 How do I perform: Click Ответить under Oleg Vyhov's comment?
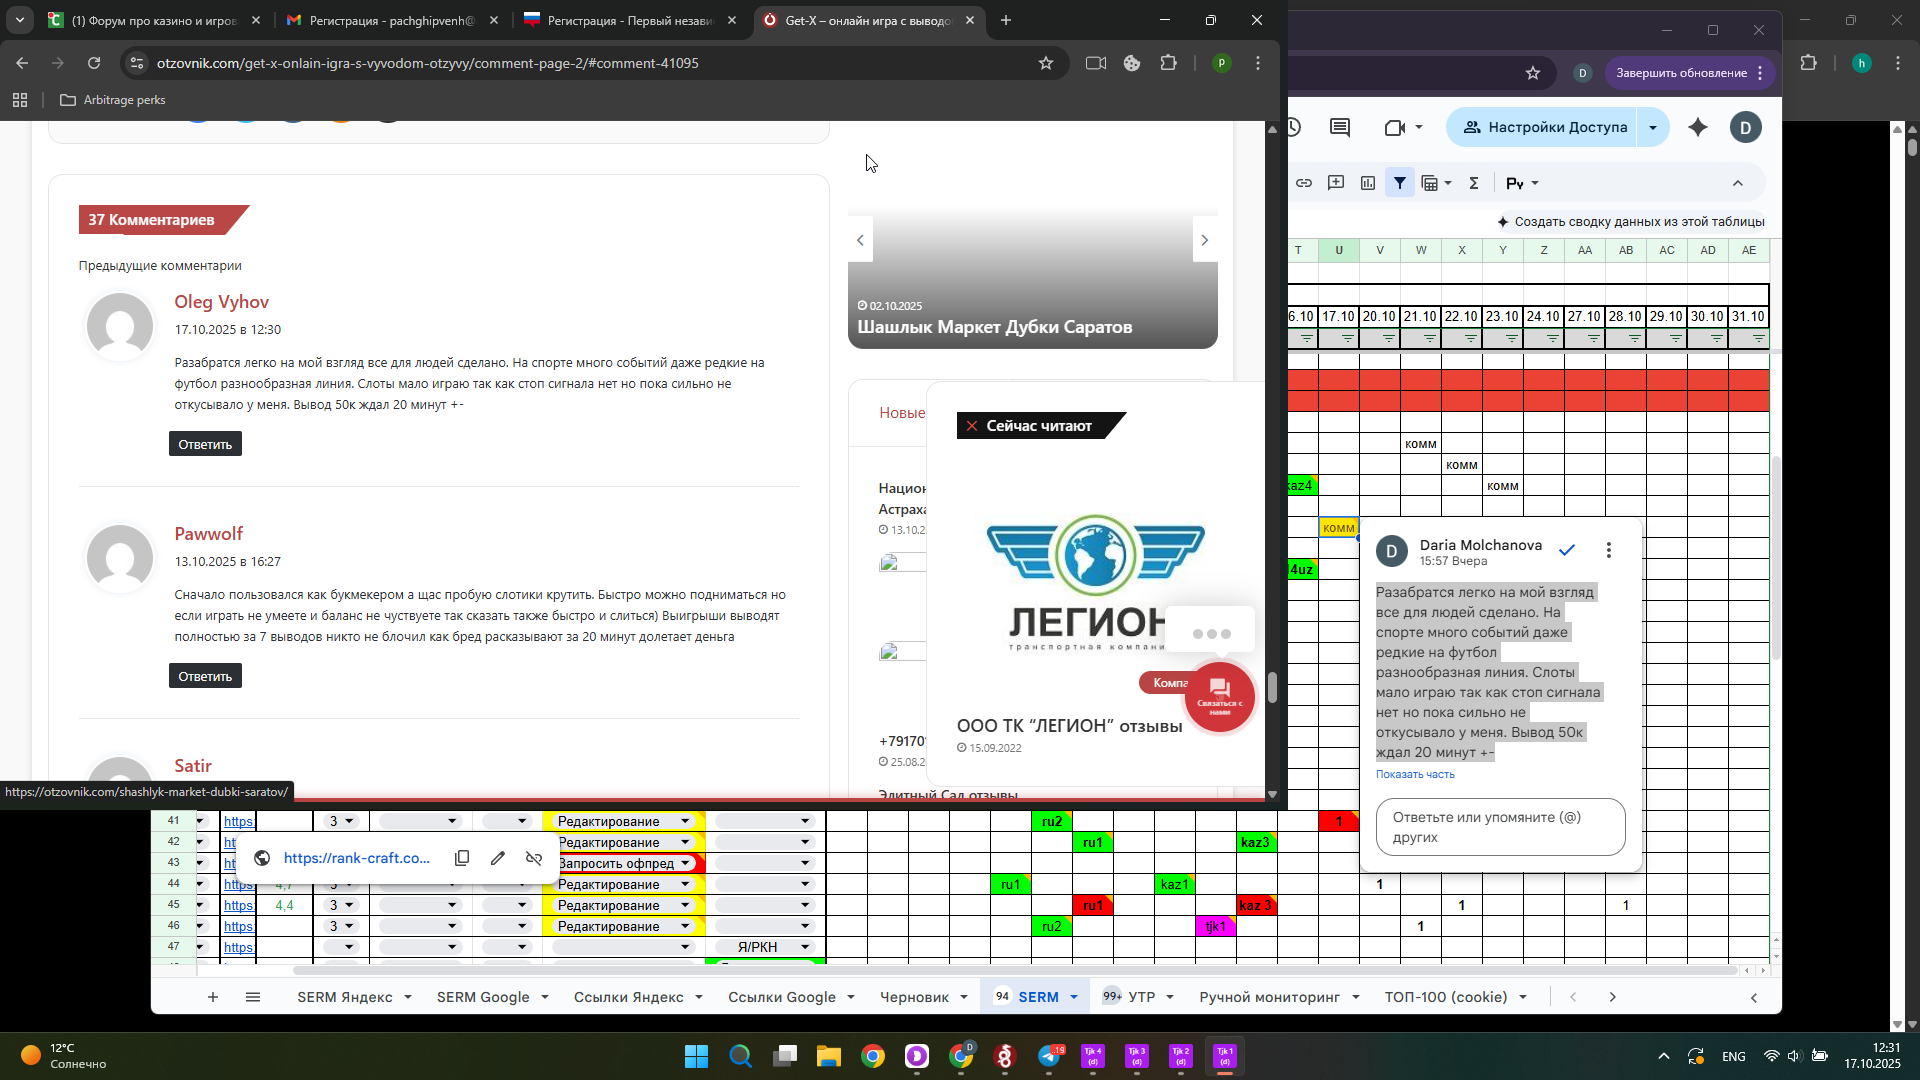coord(205,444)
